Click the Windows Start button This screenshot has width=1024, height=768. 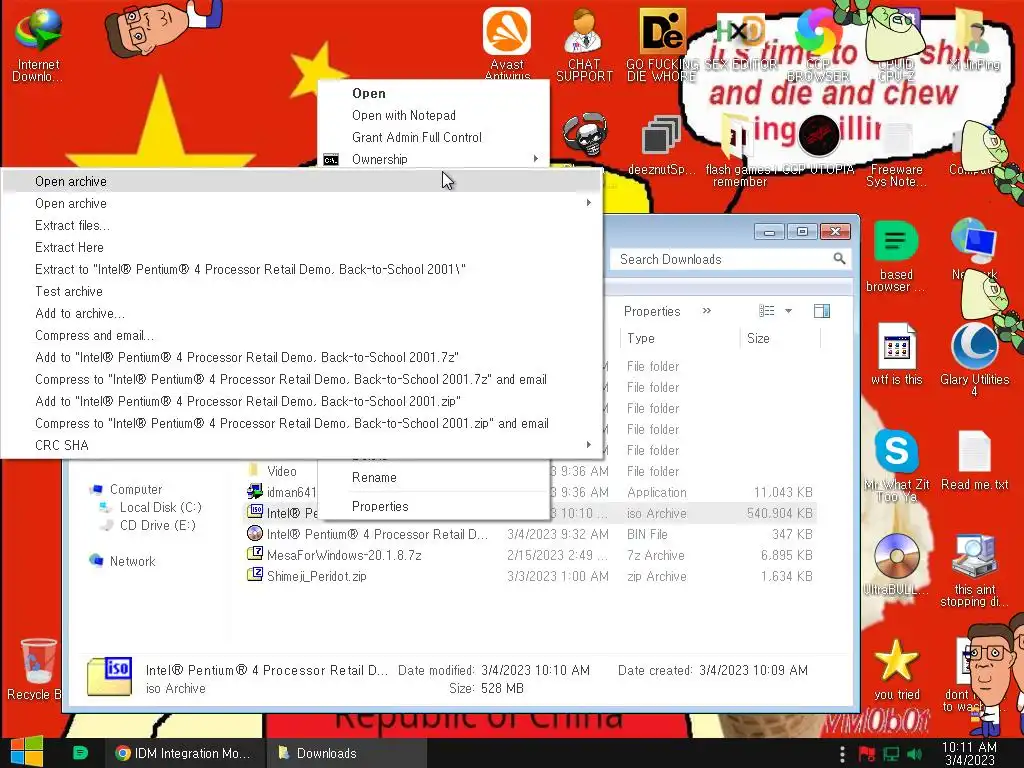point(27,752)
